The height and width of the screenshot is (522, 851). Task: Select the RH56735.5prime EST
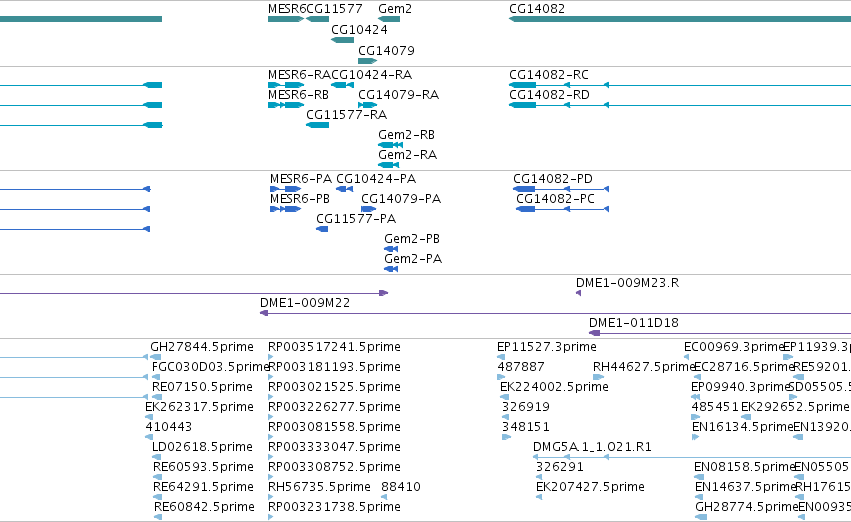(x=271, y=498)
